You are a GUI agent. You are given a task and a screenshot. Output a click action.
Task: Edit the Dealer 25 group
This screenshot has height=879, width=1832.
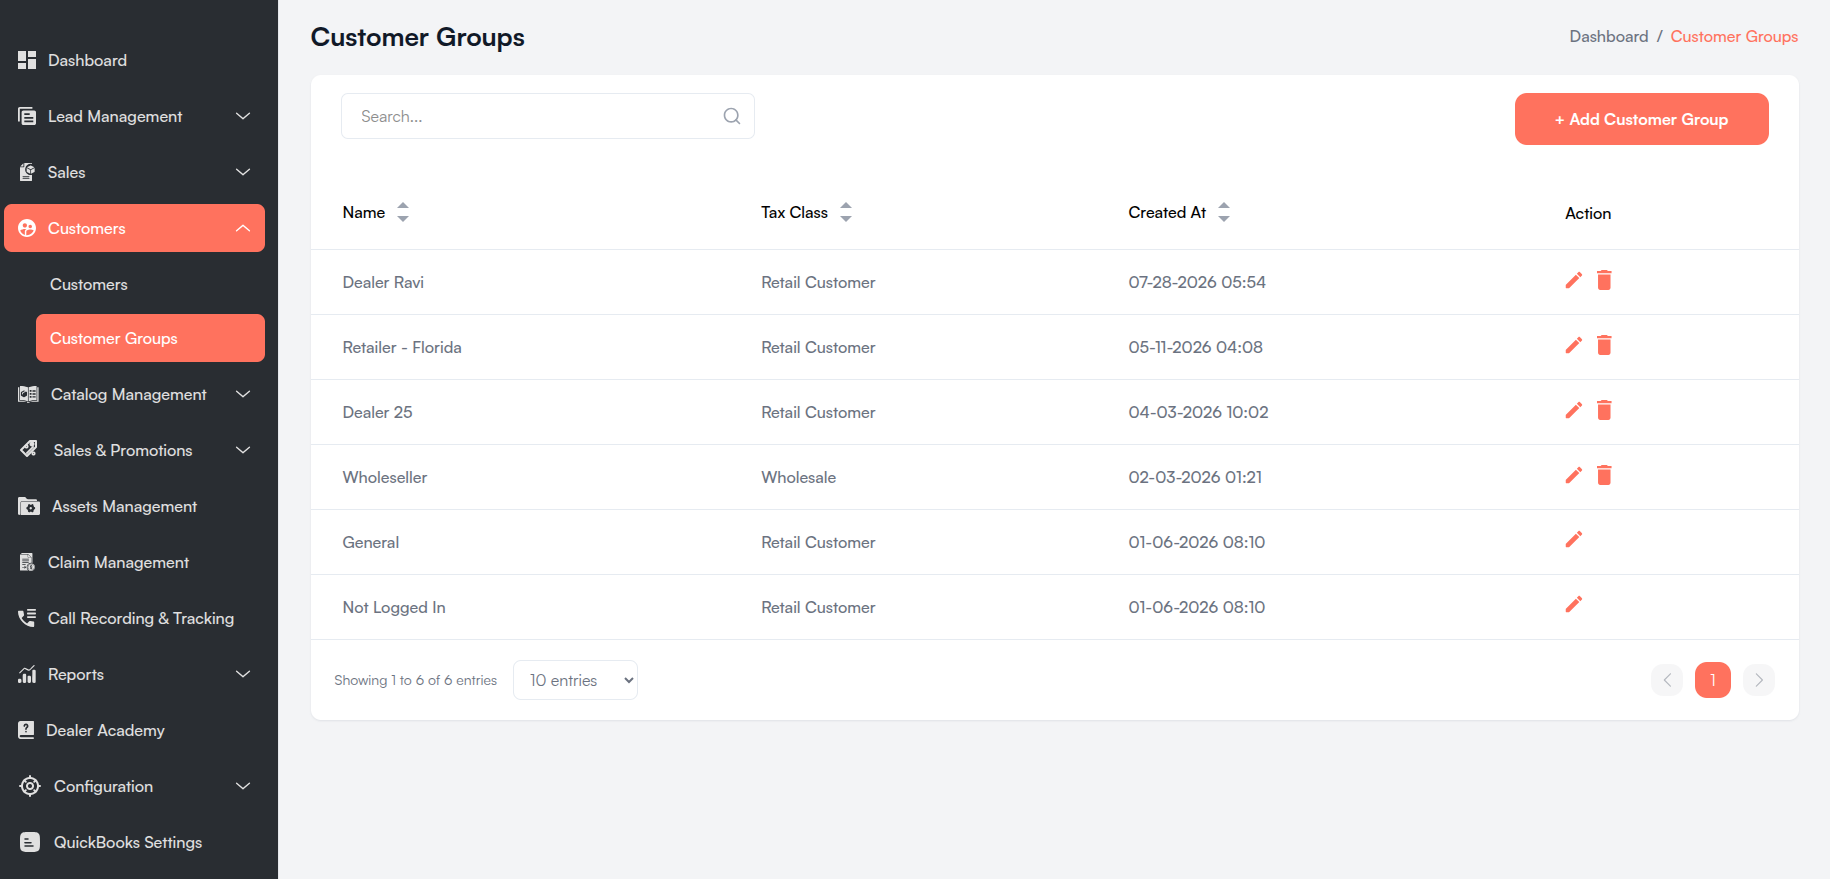pyautogui.click(x=1573, y=410)
